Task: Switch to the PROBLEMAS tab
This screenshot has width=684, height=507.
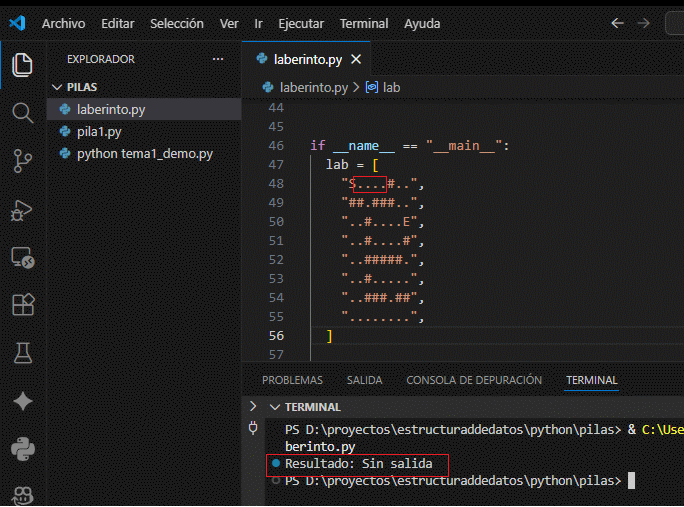Action: point(292,380)
